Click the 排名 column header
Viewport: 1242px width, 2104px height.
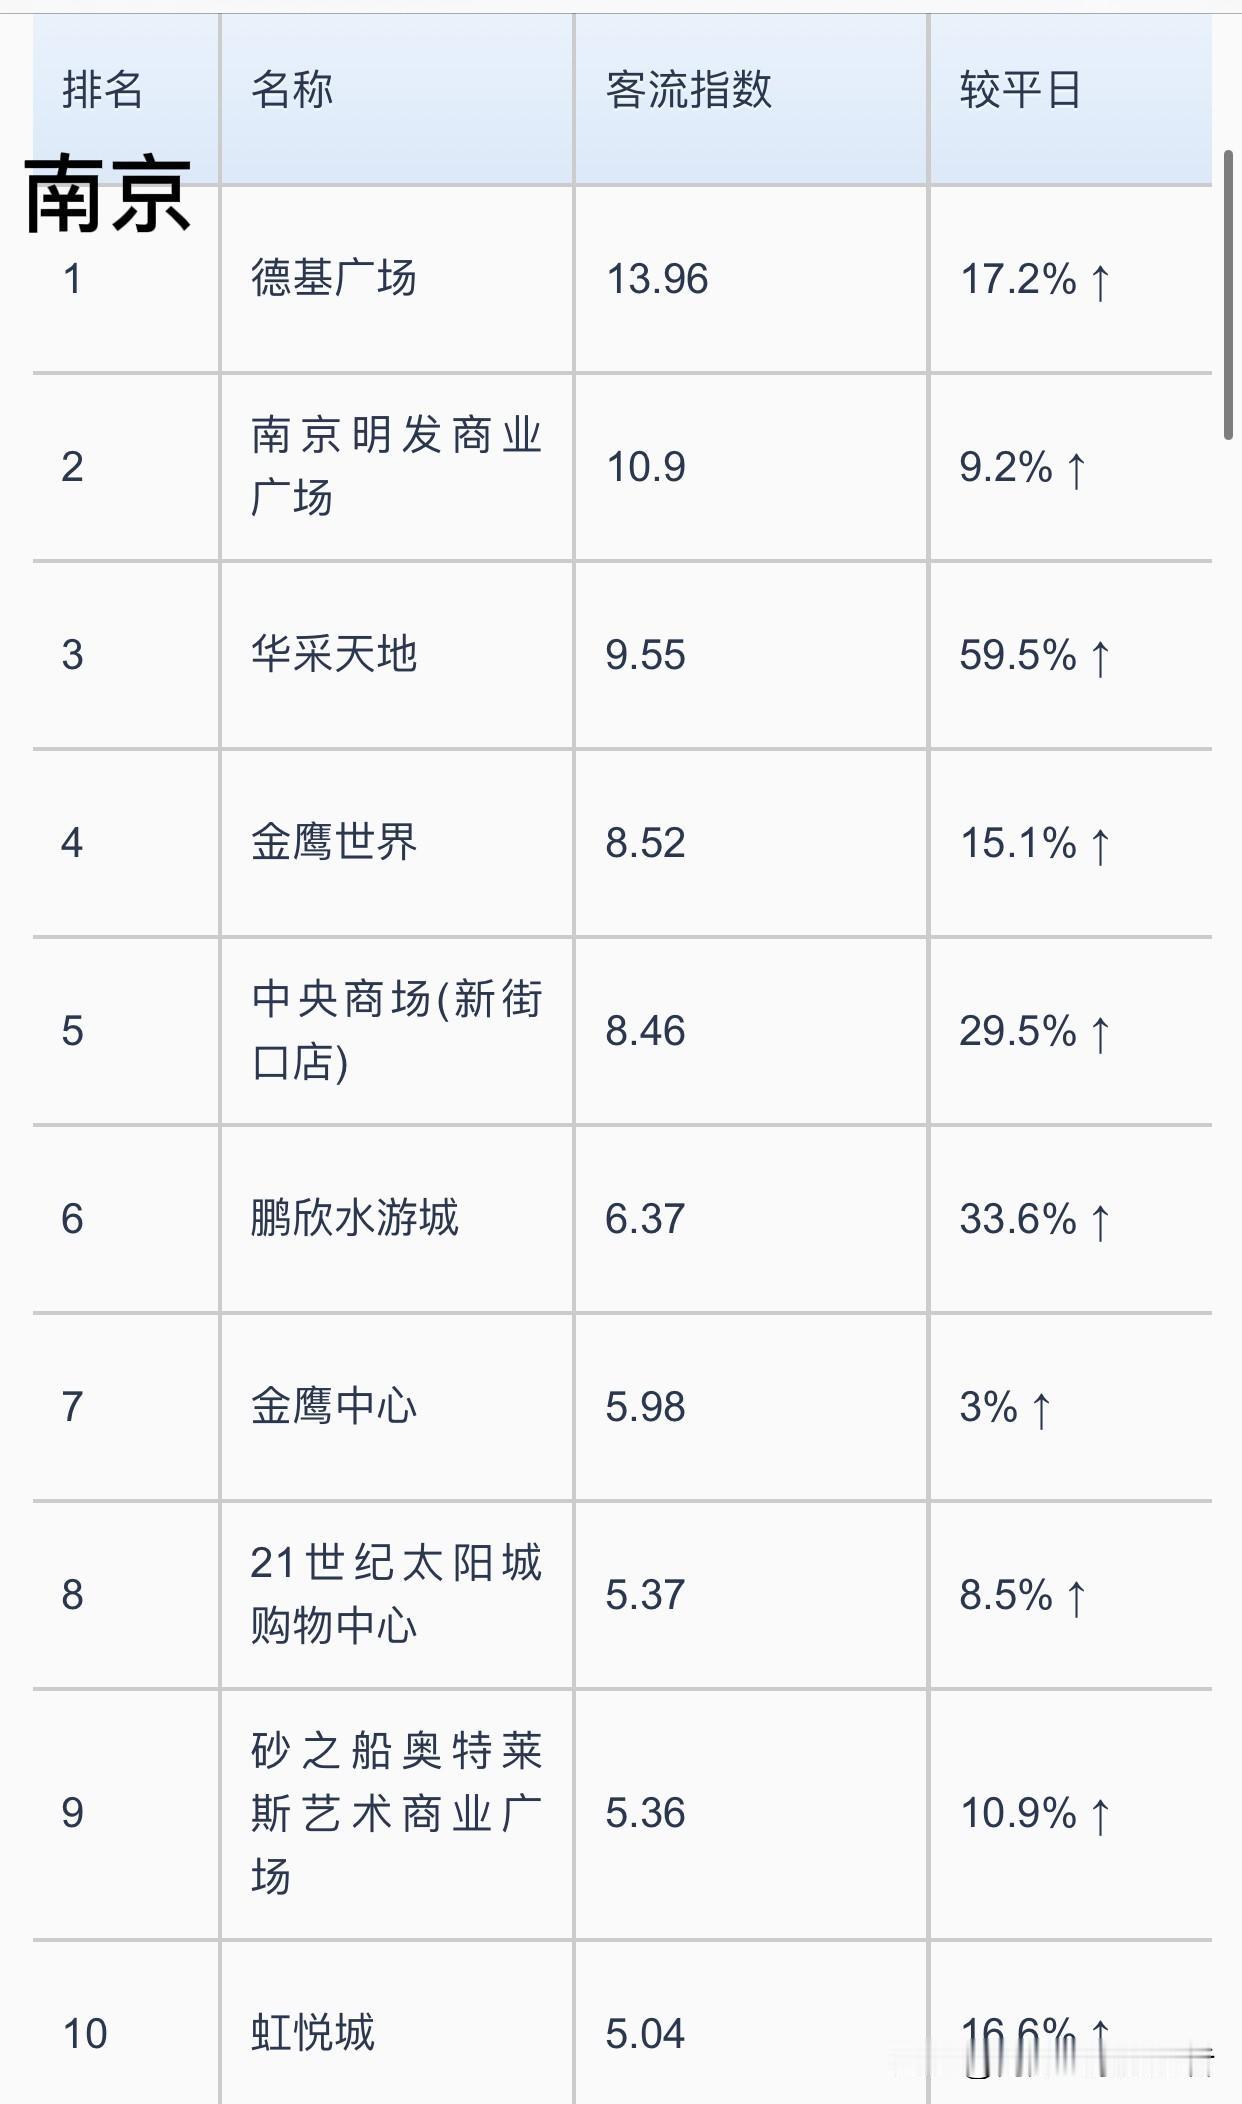[x=102, y=90]
